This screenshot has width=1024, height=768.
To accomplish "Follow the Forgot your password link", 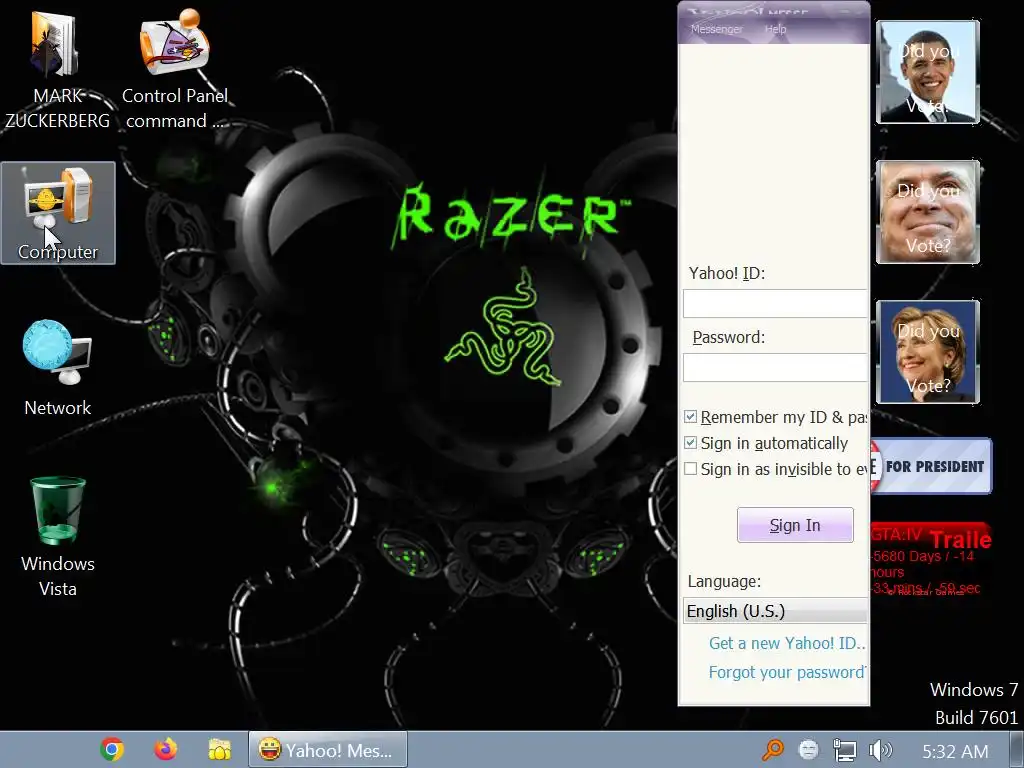I will 787,672.
